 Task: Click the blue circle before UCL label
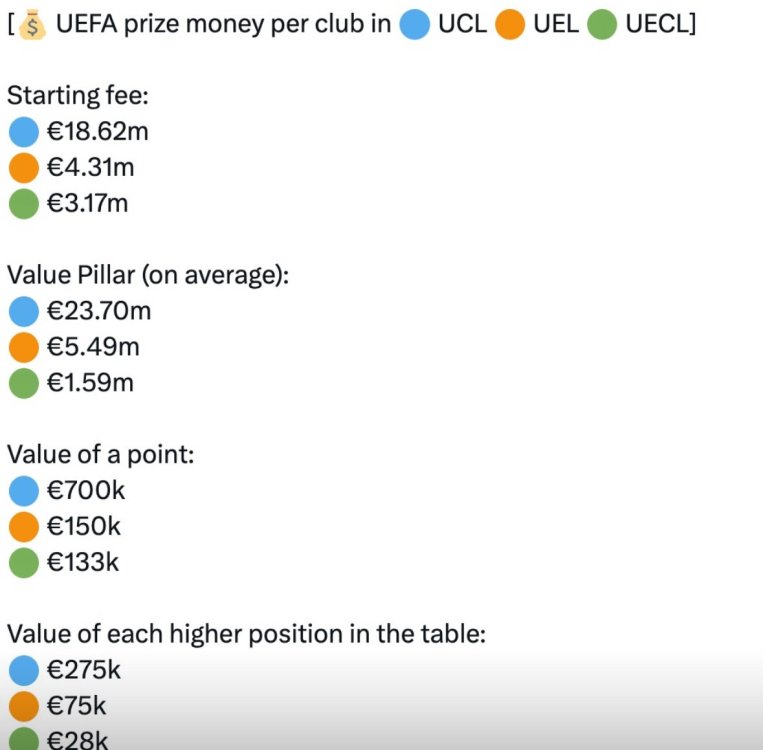[x=415, y=24]
